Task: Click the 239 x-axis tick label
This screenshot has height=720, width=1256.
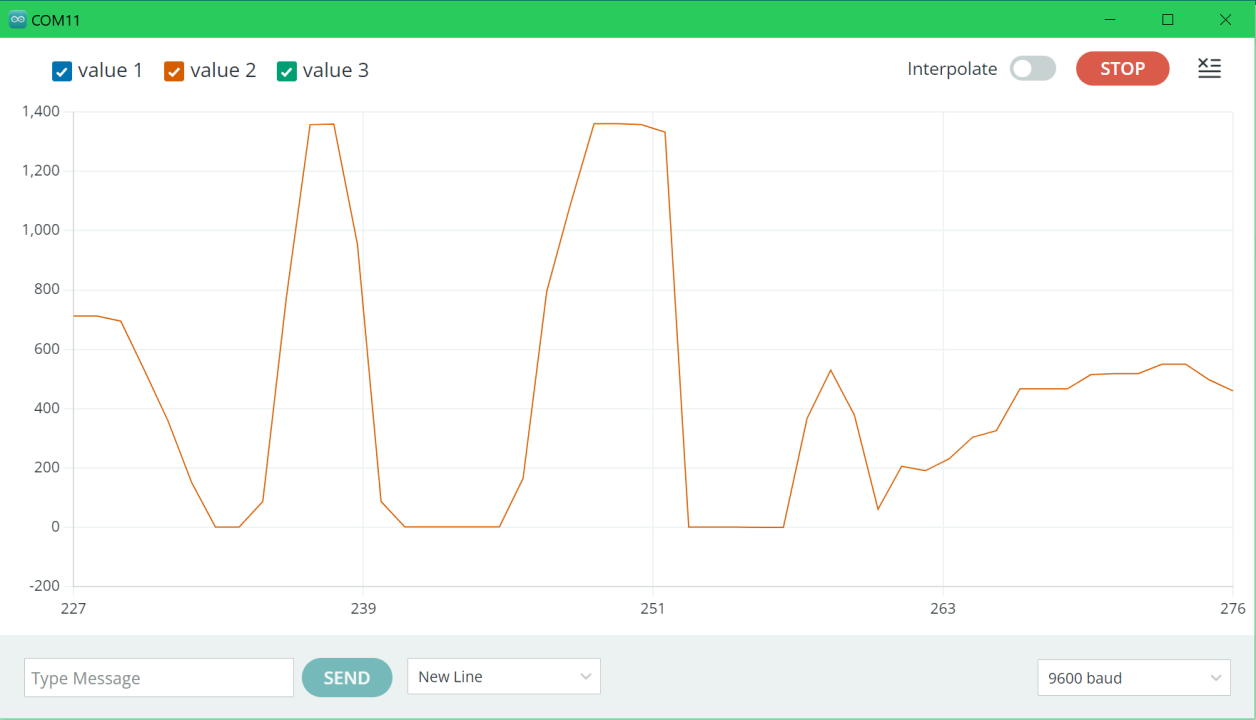Action: 363,609
